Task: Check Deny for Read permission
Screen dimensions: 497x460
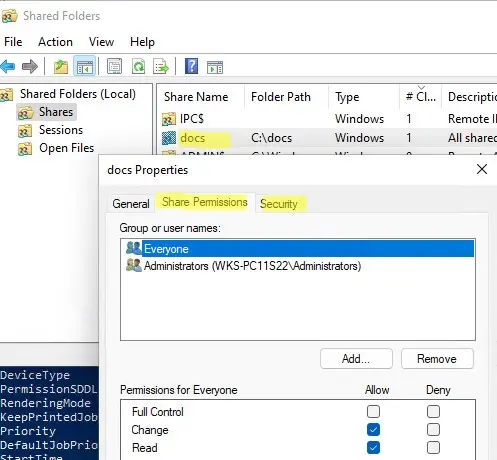Action: pyautogui.click(x=433, y=447)
